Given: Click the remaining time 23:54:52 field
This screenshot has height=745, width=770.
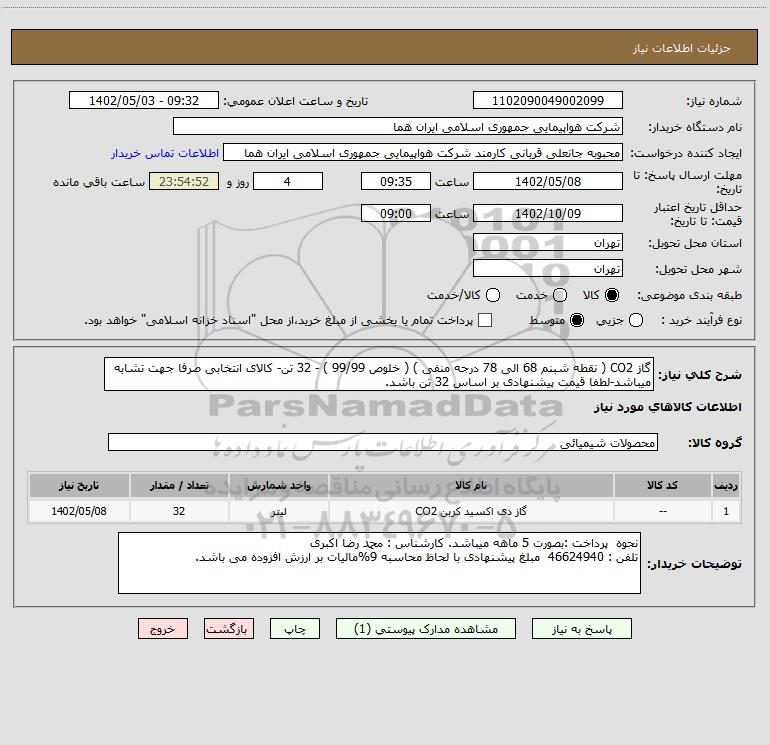Looking at the screenshot, I should tap(184, 181).
